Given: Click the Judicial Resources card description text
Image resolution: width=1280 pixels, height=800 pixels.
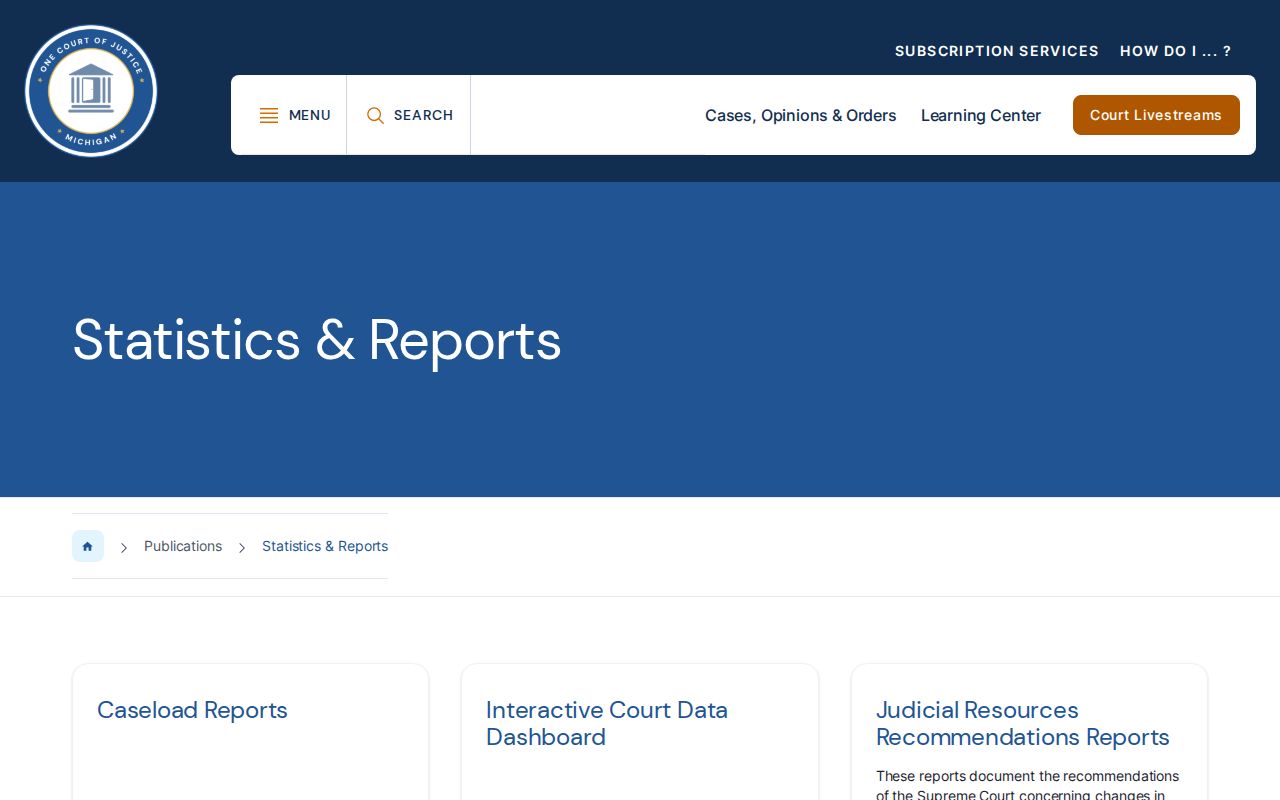Looking at the screenshot, I should tap(1027, 785).
